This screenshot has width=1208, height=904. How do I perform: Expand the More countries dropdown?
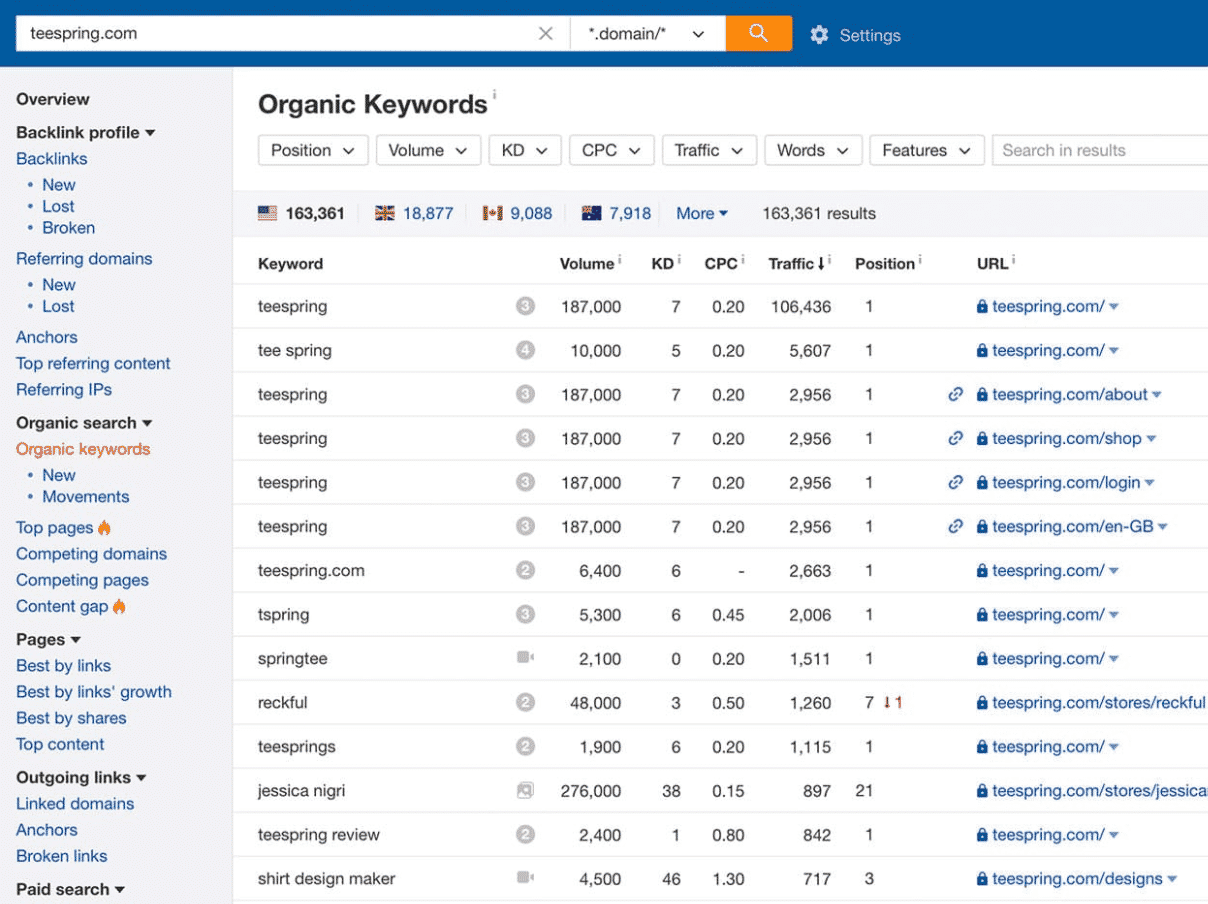tap(701, 213)
